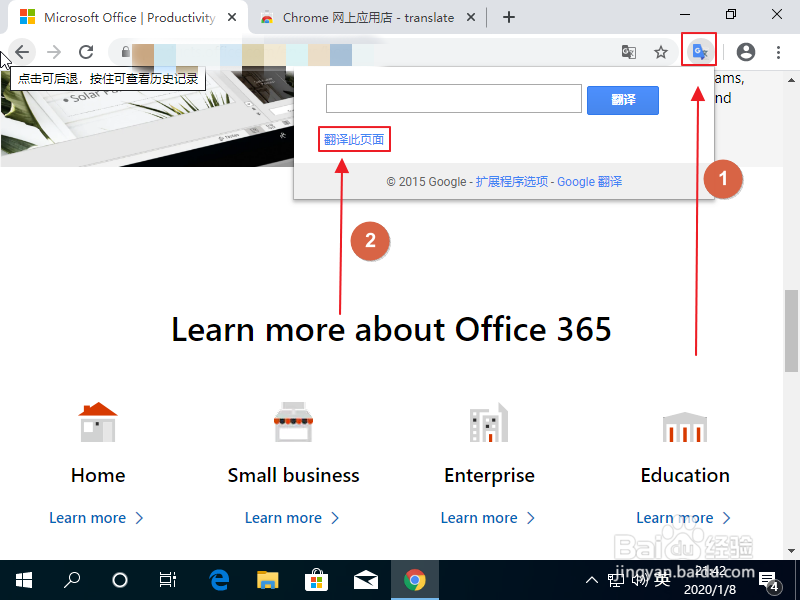This screenshot has width=800, height=600.
Task: Click the browser back arrow
Action: tap(22, 52)
